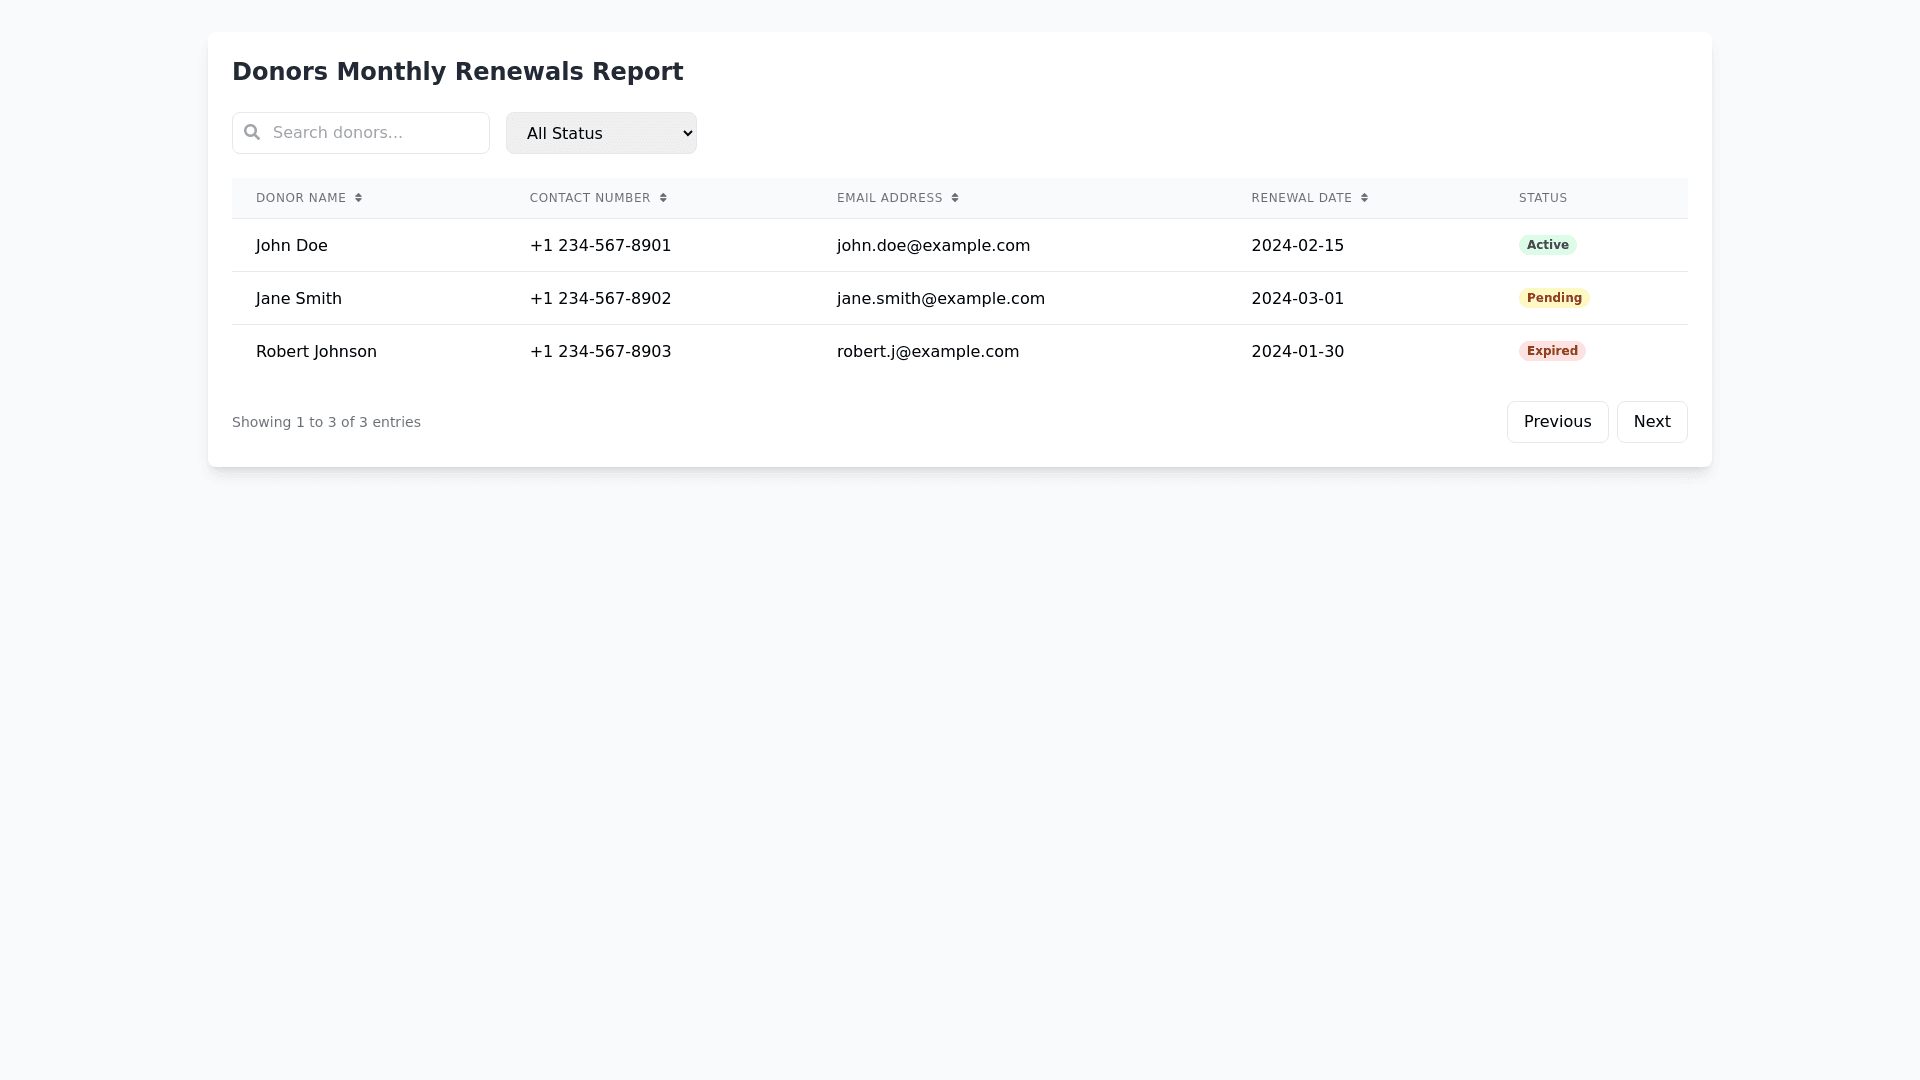
Task: Click the Active status badge
Action: pos(1547,245)
